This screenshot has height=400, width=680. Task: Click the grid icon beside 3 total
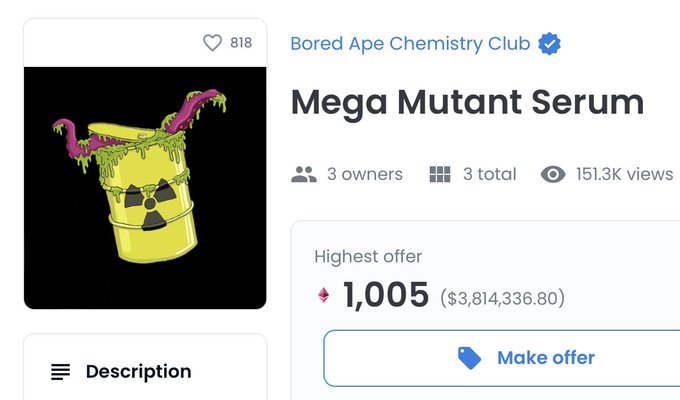tap(440, 174)
